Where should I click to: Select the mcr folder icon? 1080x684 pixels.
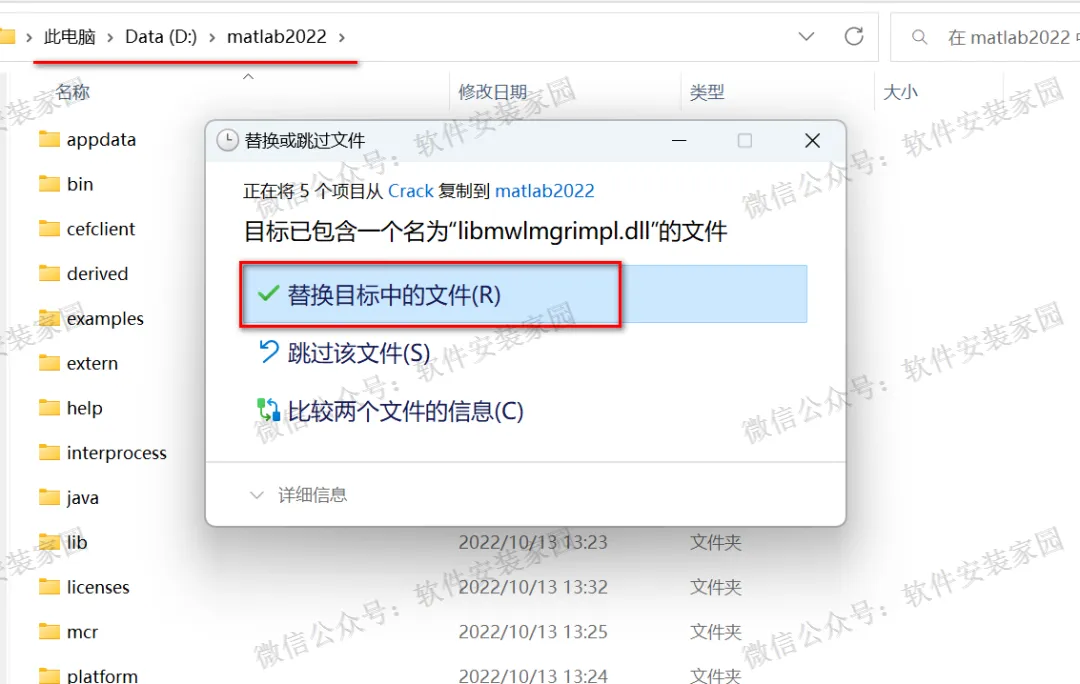point(49,632)
